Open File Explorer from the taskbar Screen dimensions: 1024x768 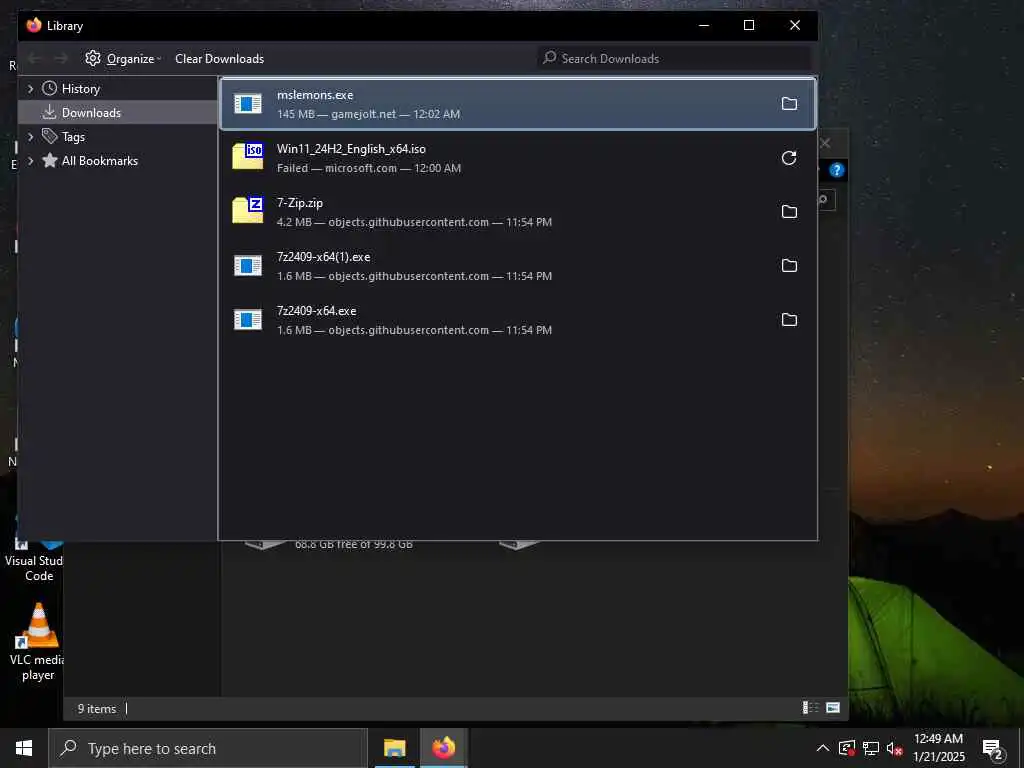(x=394, y=748)
